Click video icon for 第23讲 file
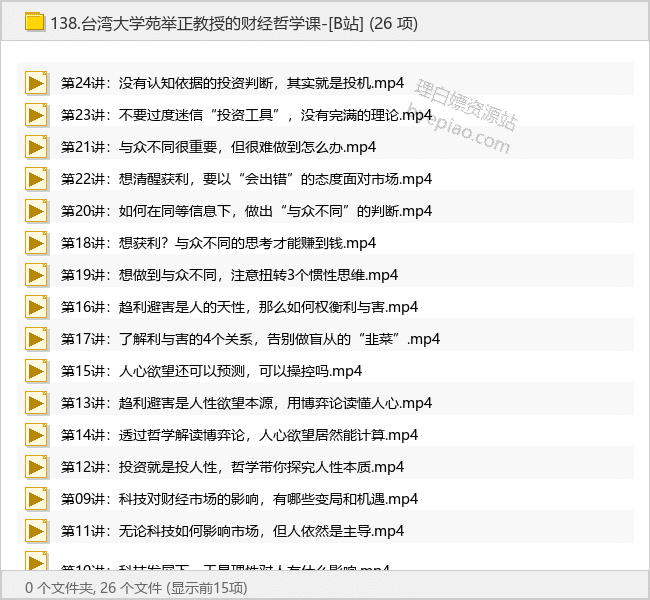 tap(36, 115)
